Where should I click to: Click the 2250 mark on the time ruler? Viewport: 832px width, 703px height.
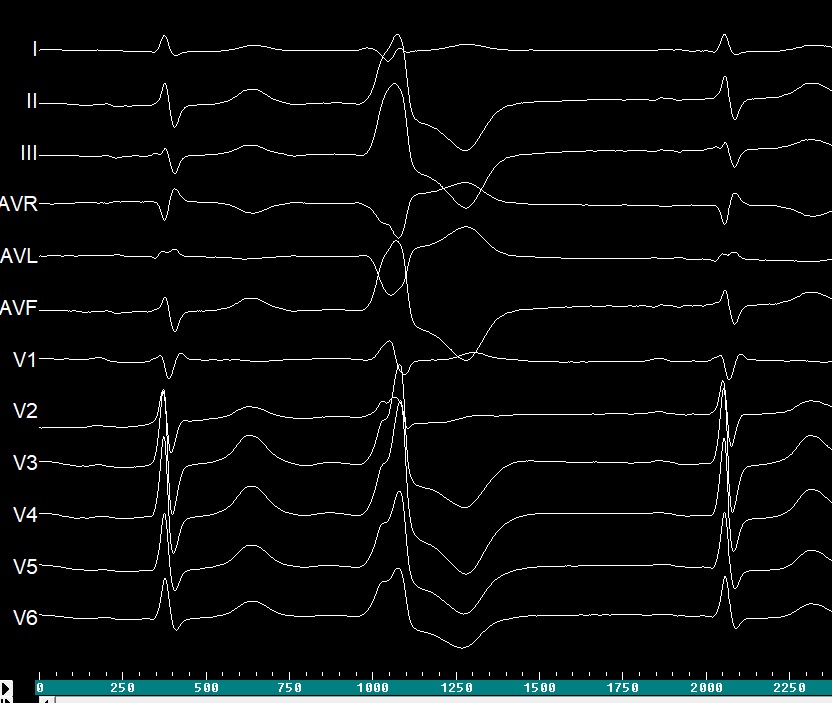790,688
